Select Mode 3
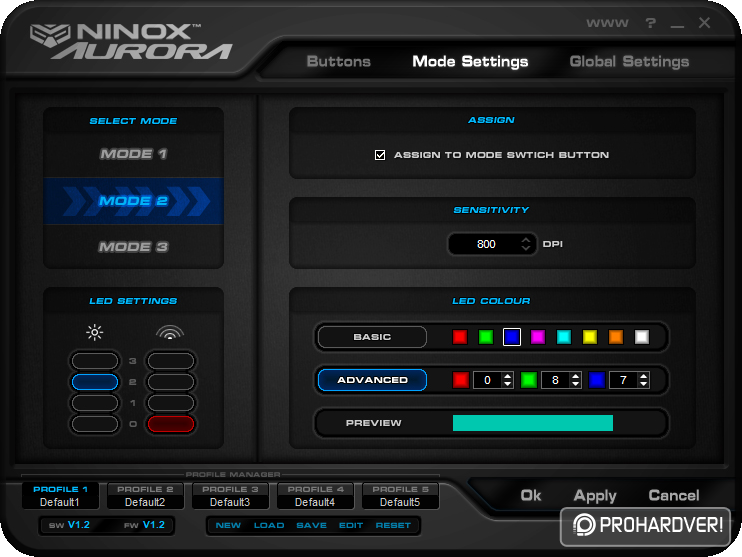 [x=133, y=247]
